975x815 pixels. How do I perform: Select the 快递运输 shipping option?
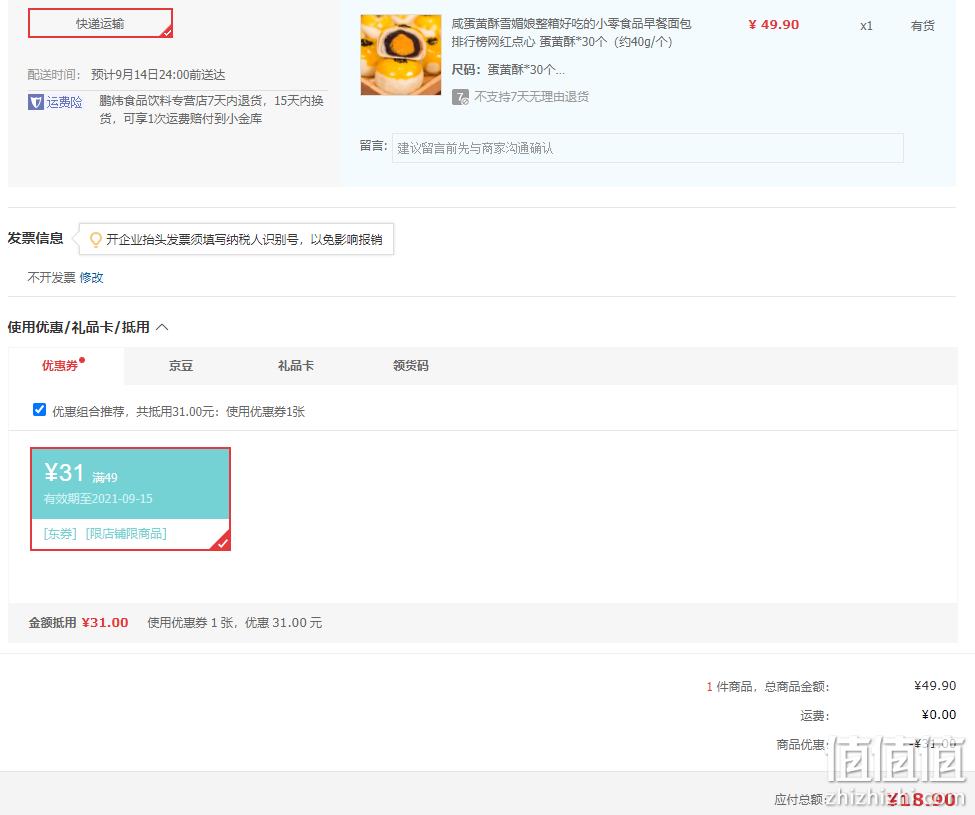click(x=100, y=24)
